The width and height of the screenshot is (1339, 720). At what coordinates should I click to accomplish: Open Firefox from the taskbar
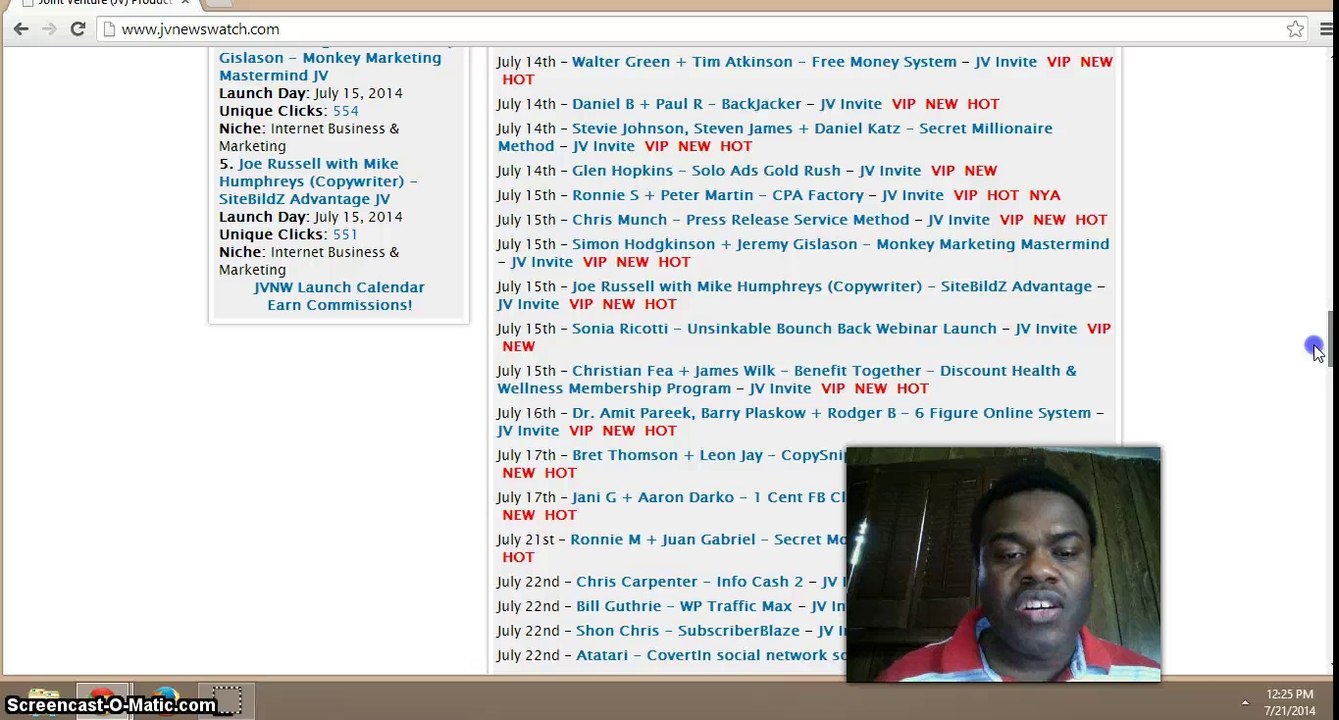point(165,700)
